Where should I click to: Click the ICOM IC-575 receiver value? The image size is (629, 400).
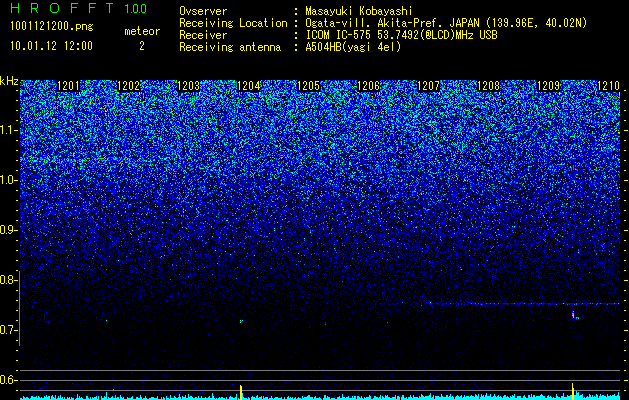tap(401, 35)
